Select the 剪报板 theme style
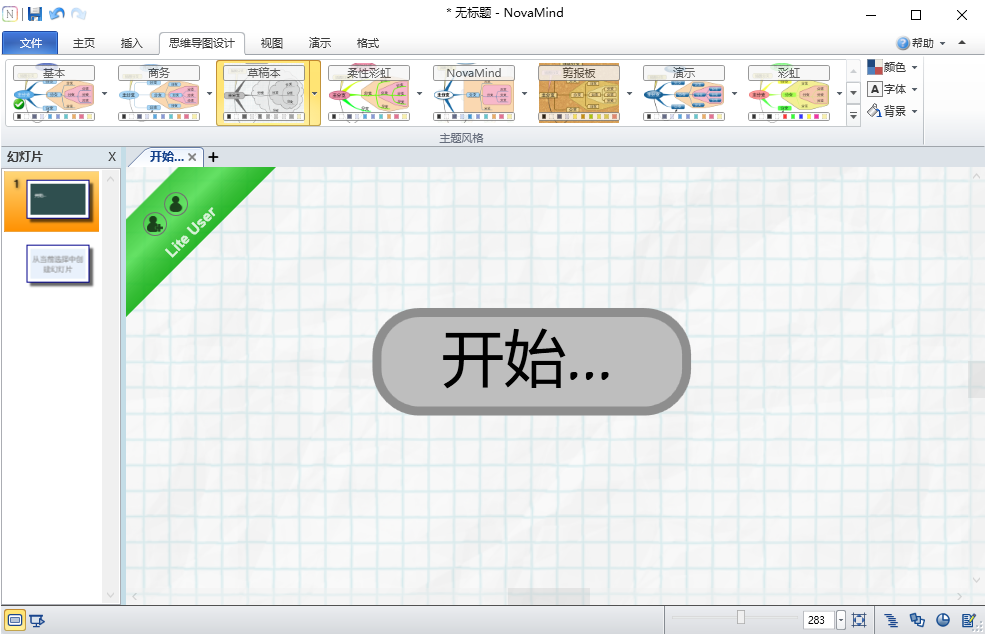This screenshot has height=635, width=986. click(x=578, y=92)
